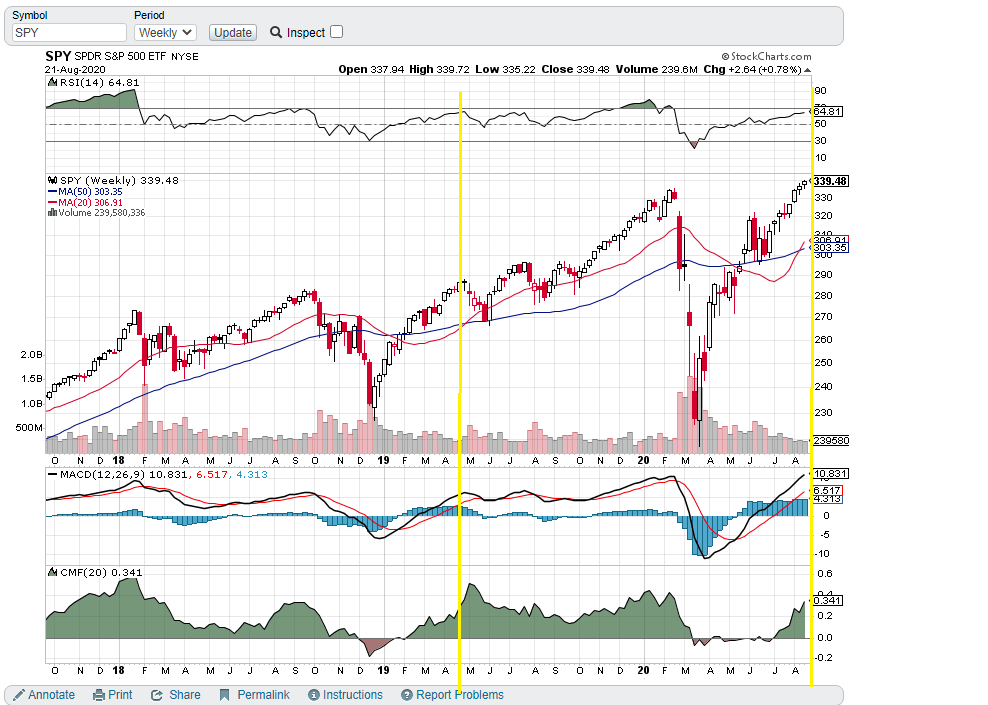Image resolution: width=988 pixels, height=705 pixels.
Task: Click the MA(20) 306.91 legend entry
Action: 85,202
